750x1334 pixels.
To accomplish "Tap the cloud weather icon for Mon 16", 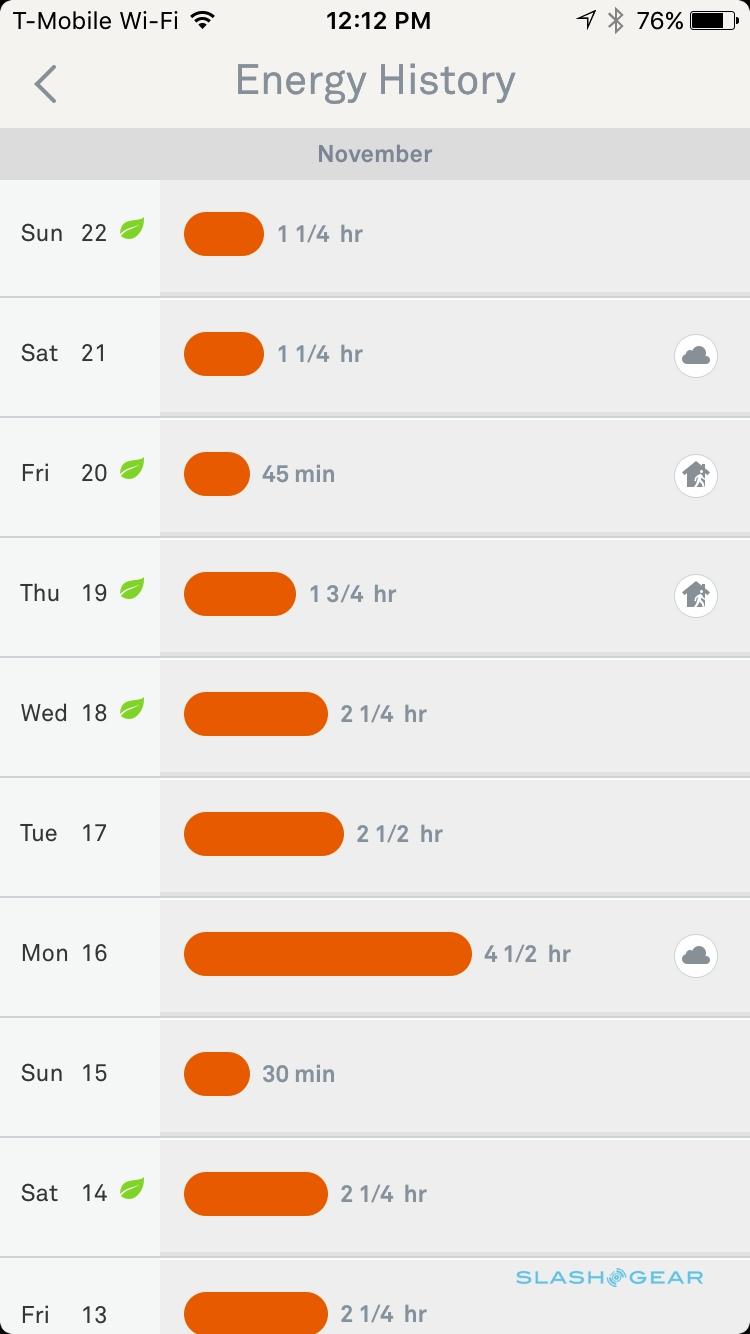I will pyautogui.click(x=695, y=955).
